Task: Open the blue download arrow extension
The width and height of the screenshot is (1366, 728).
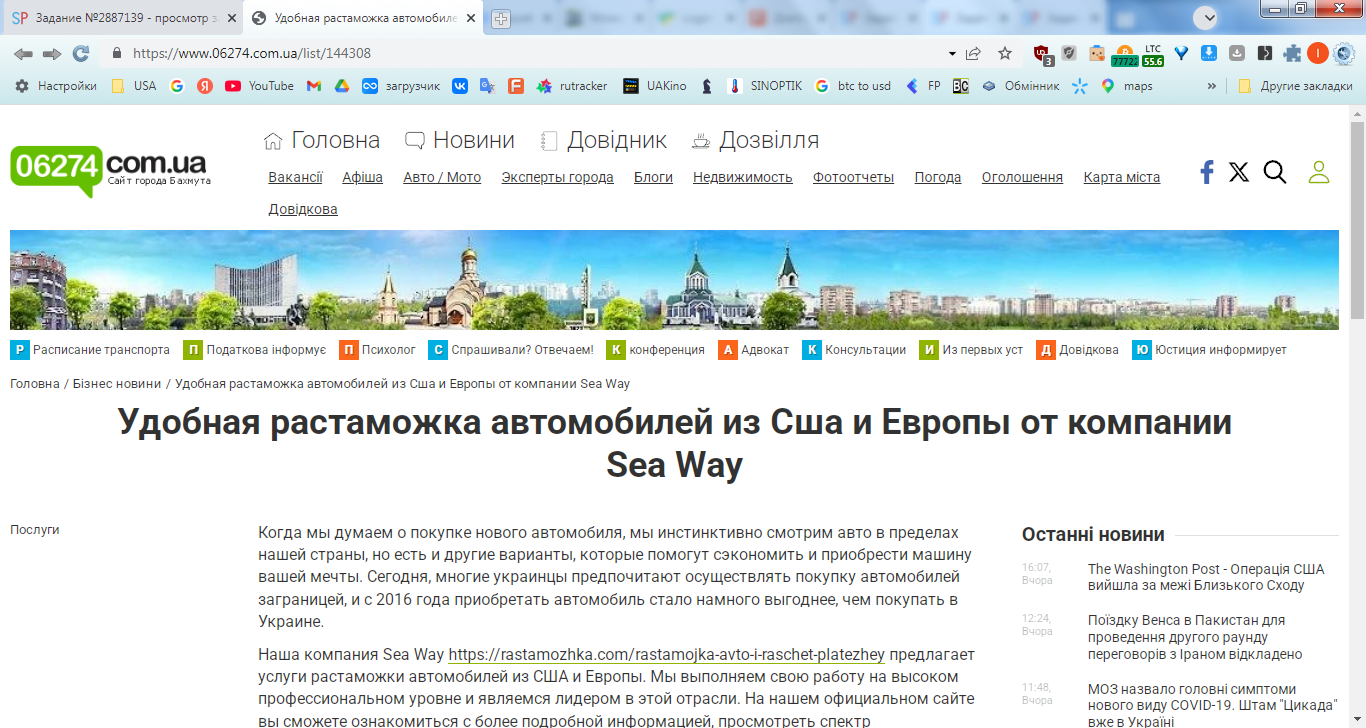Action: pos(1209,54)
